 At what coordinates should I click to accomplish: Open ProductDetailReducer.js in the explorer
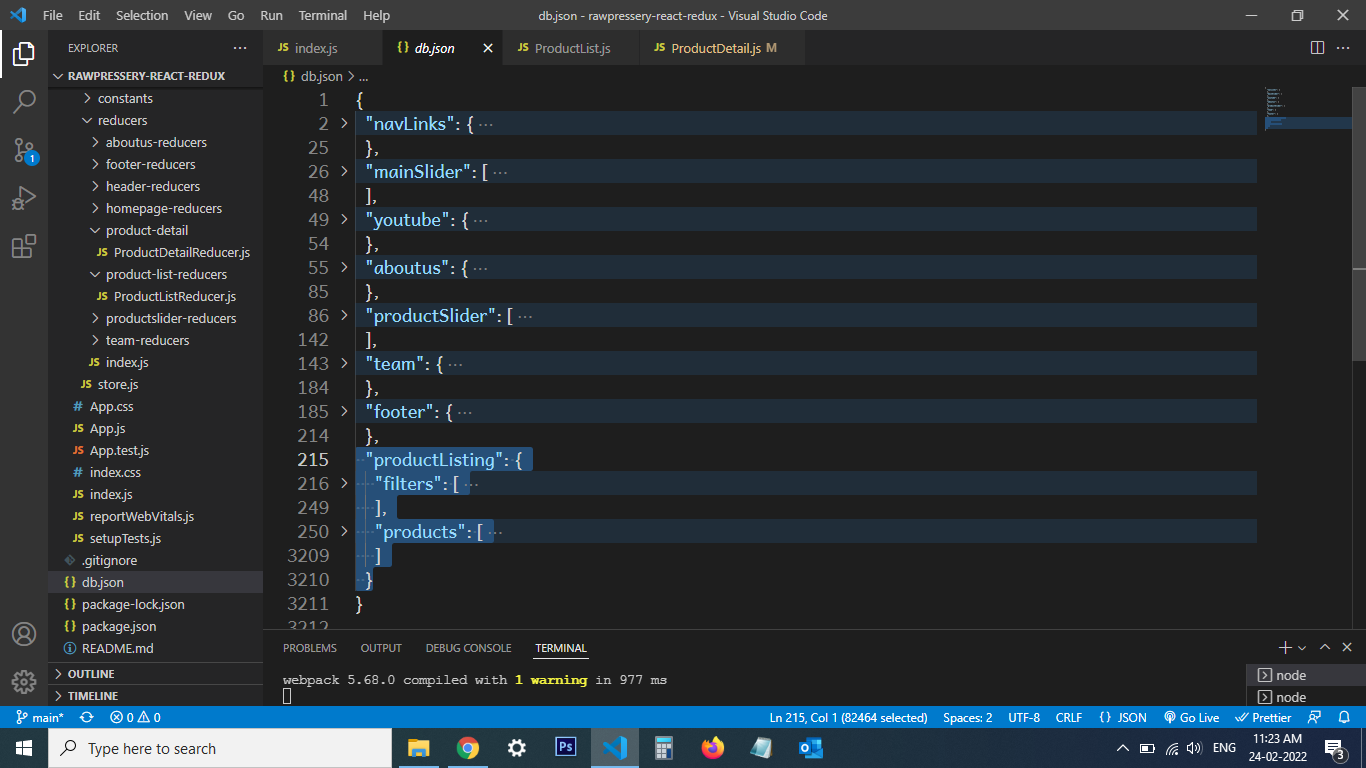point(155,252)
